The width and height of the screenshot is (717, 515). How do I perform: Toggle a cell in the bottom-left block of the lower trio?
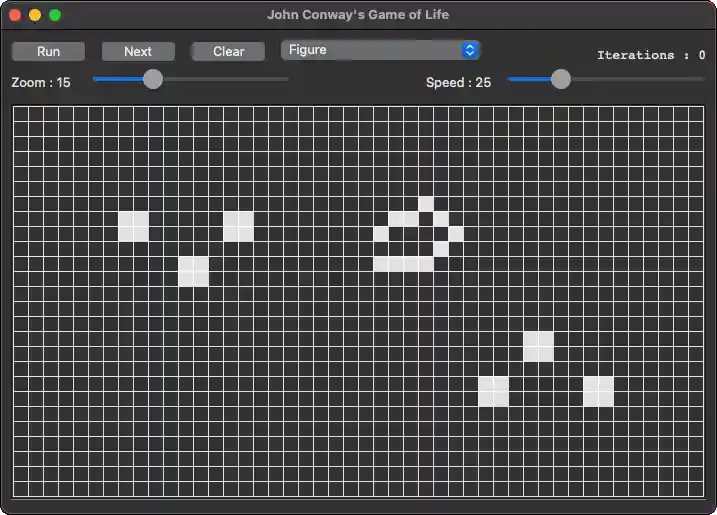(493, 391)
